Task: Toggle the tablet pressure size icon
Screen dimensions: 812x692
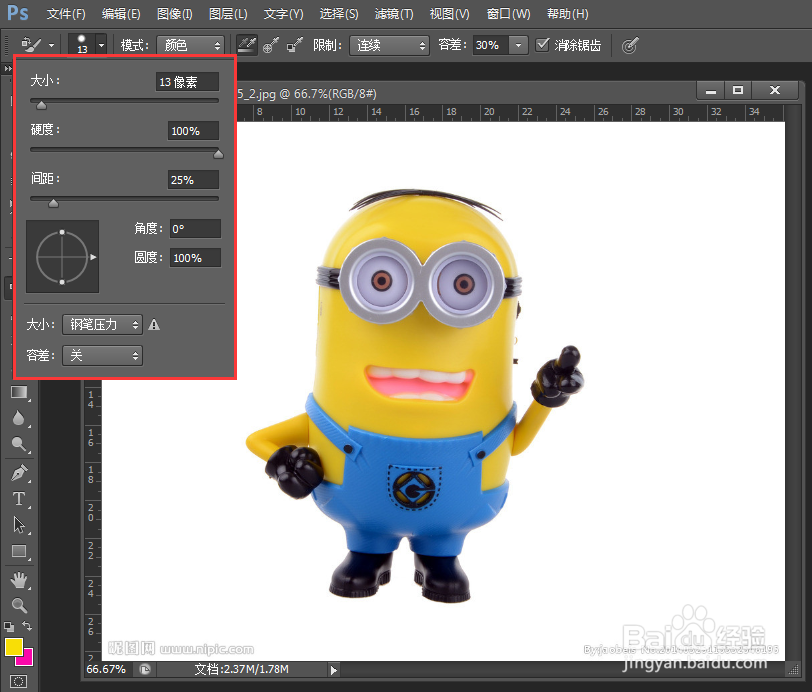Action: coord(629,46)
